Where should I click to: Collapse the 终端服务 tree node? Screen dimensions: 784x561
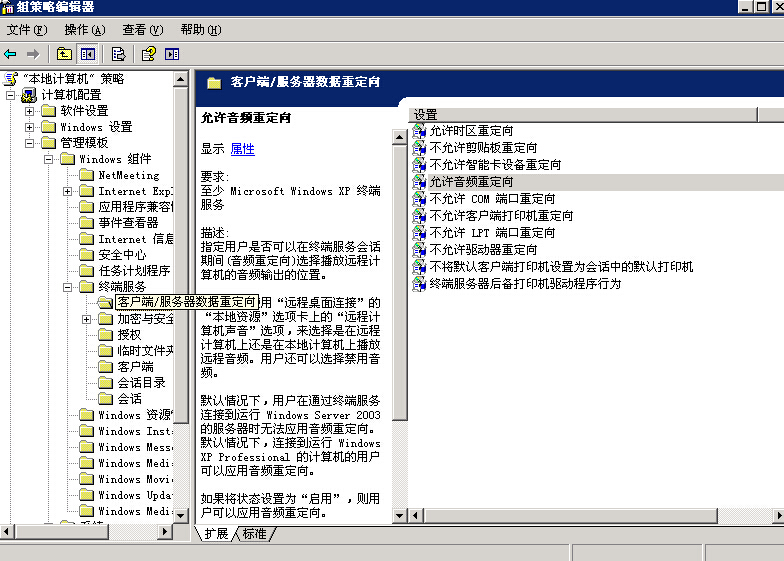68,287
